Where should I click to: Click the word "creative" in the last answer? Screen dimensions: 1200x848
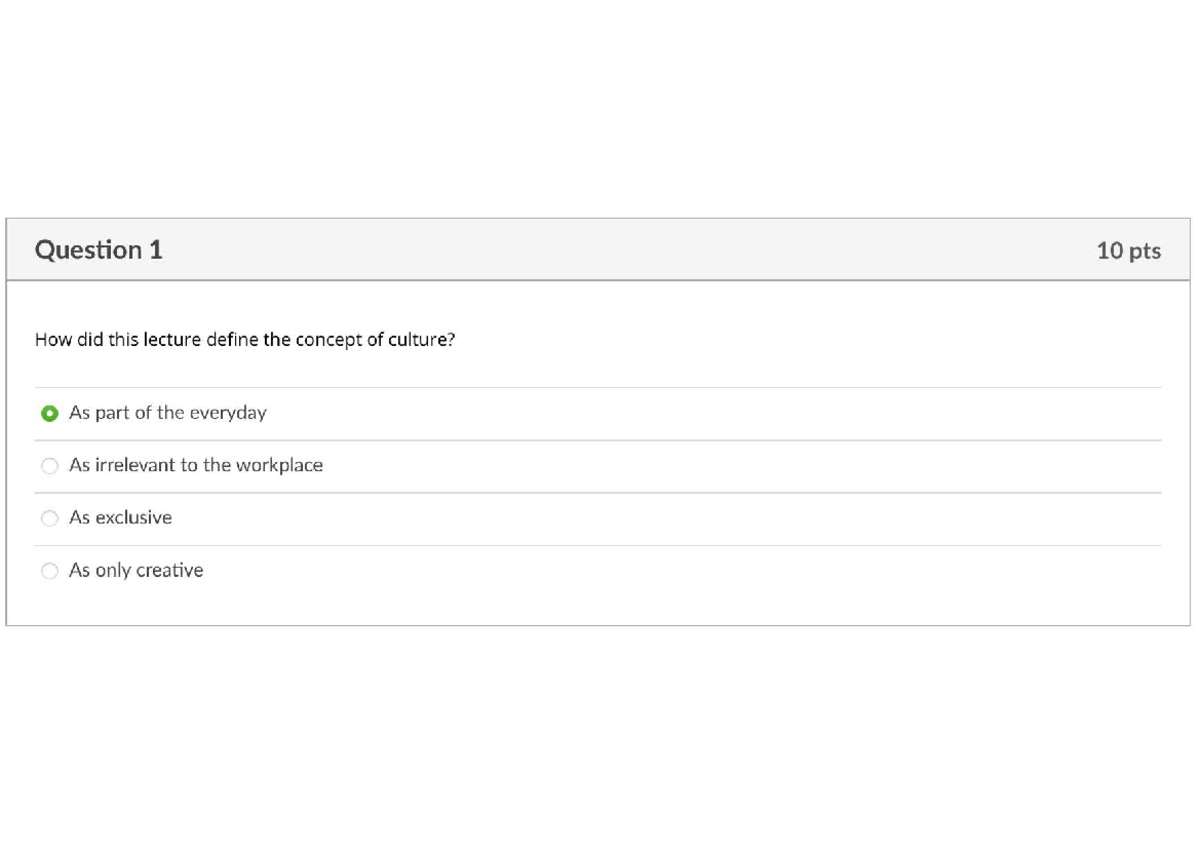pos(169,571)
